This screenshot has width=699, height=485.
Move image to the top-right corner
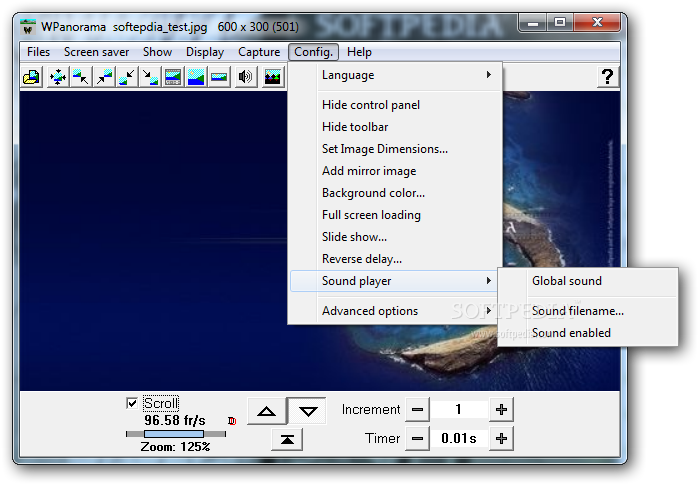[x=104, y=77]
